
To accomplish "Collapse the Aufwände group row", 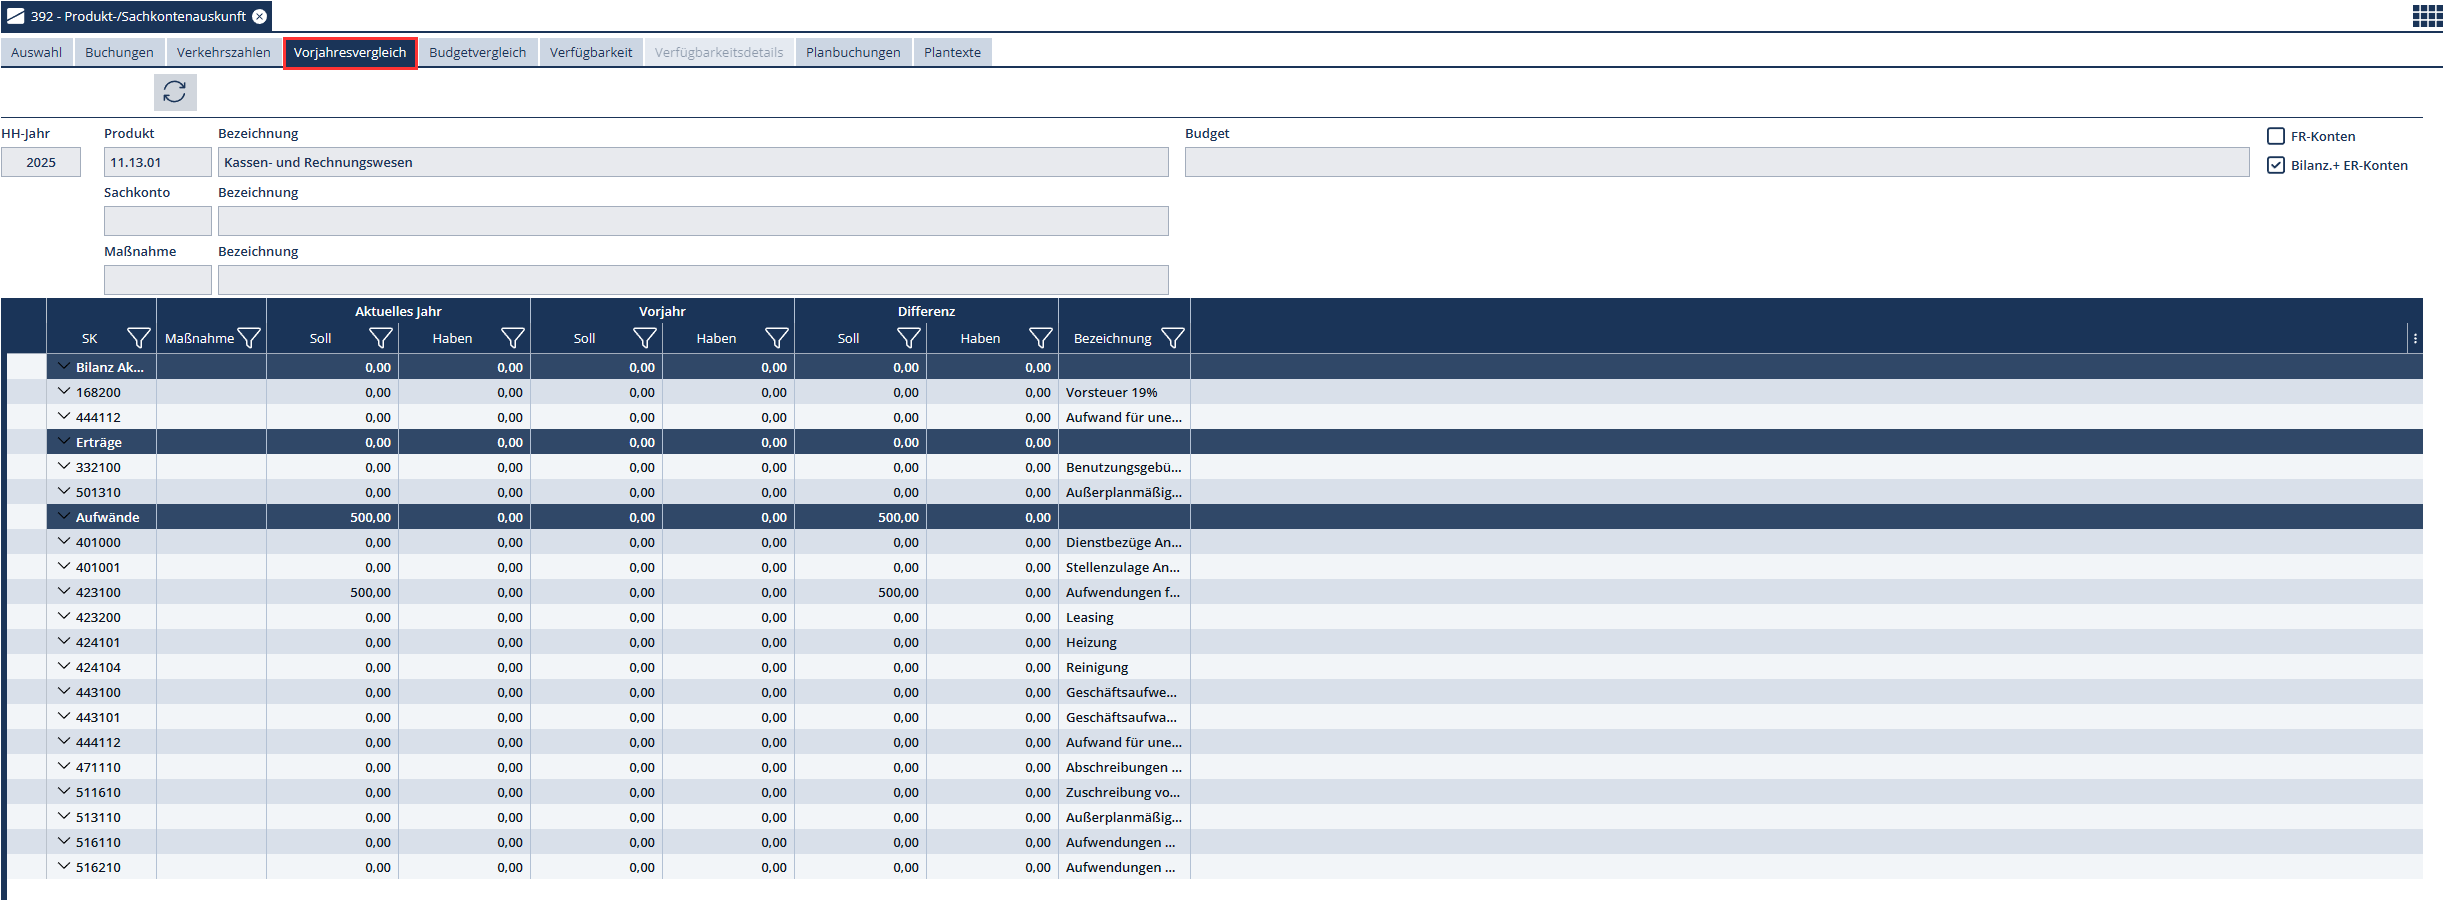I will pyautogui.click(x=64, y=517).
